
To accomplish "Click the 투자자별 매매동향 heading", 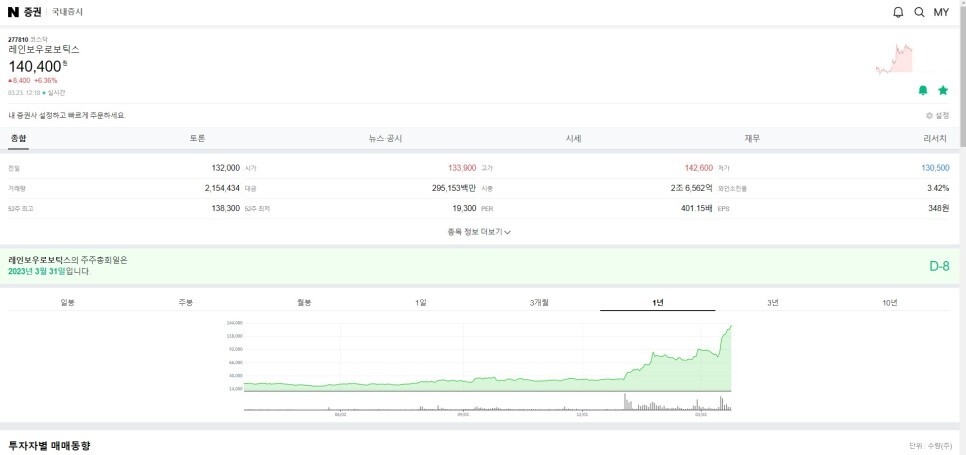I will coord(49,445).
